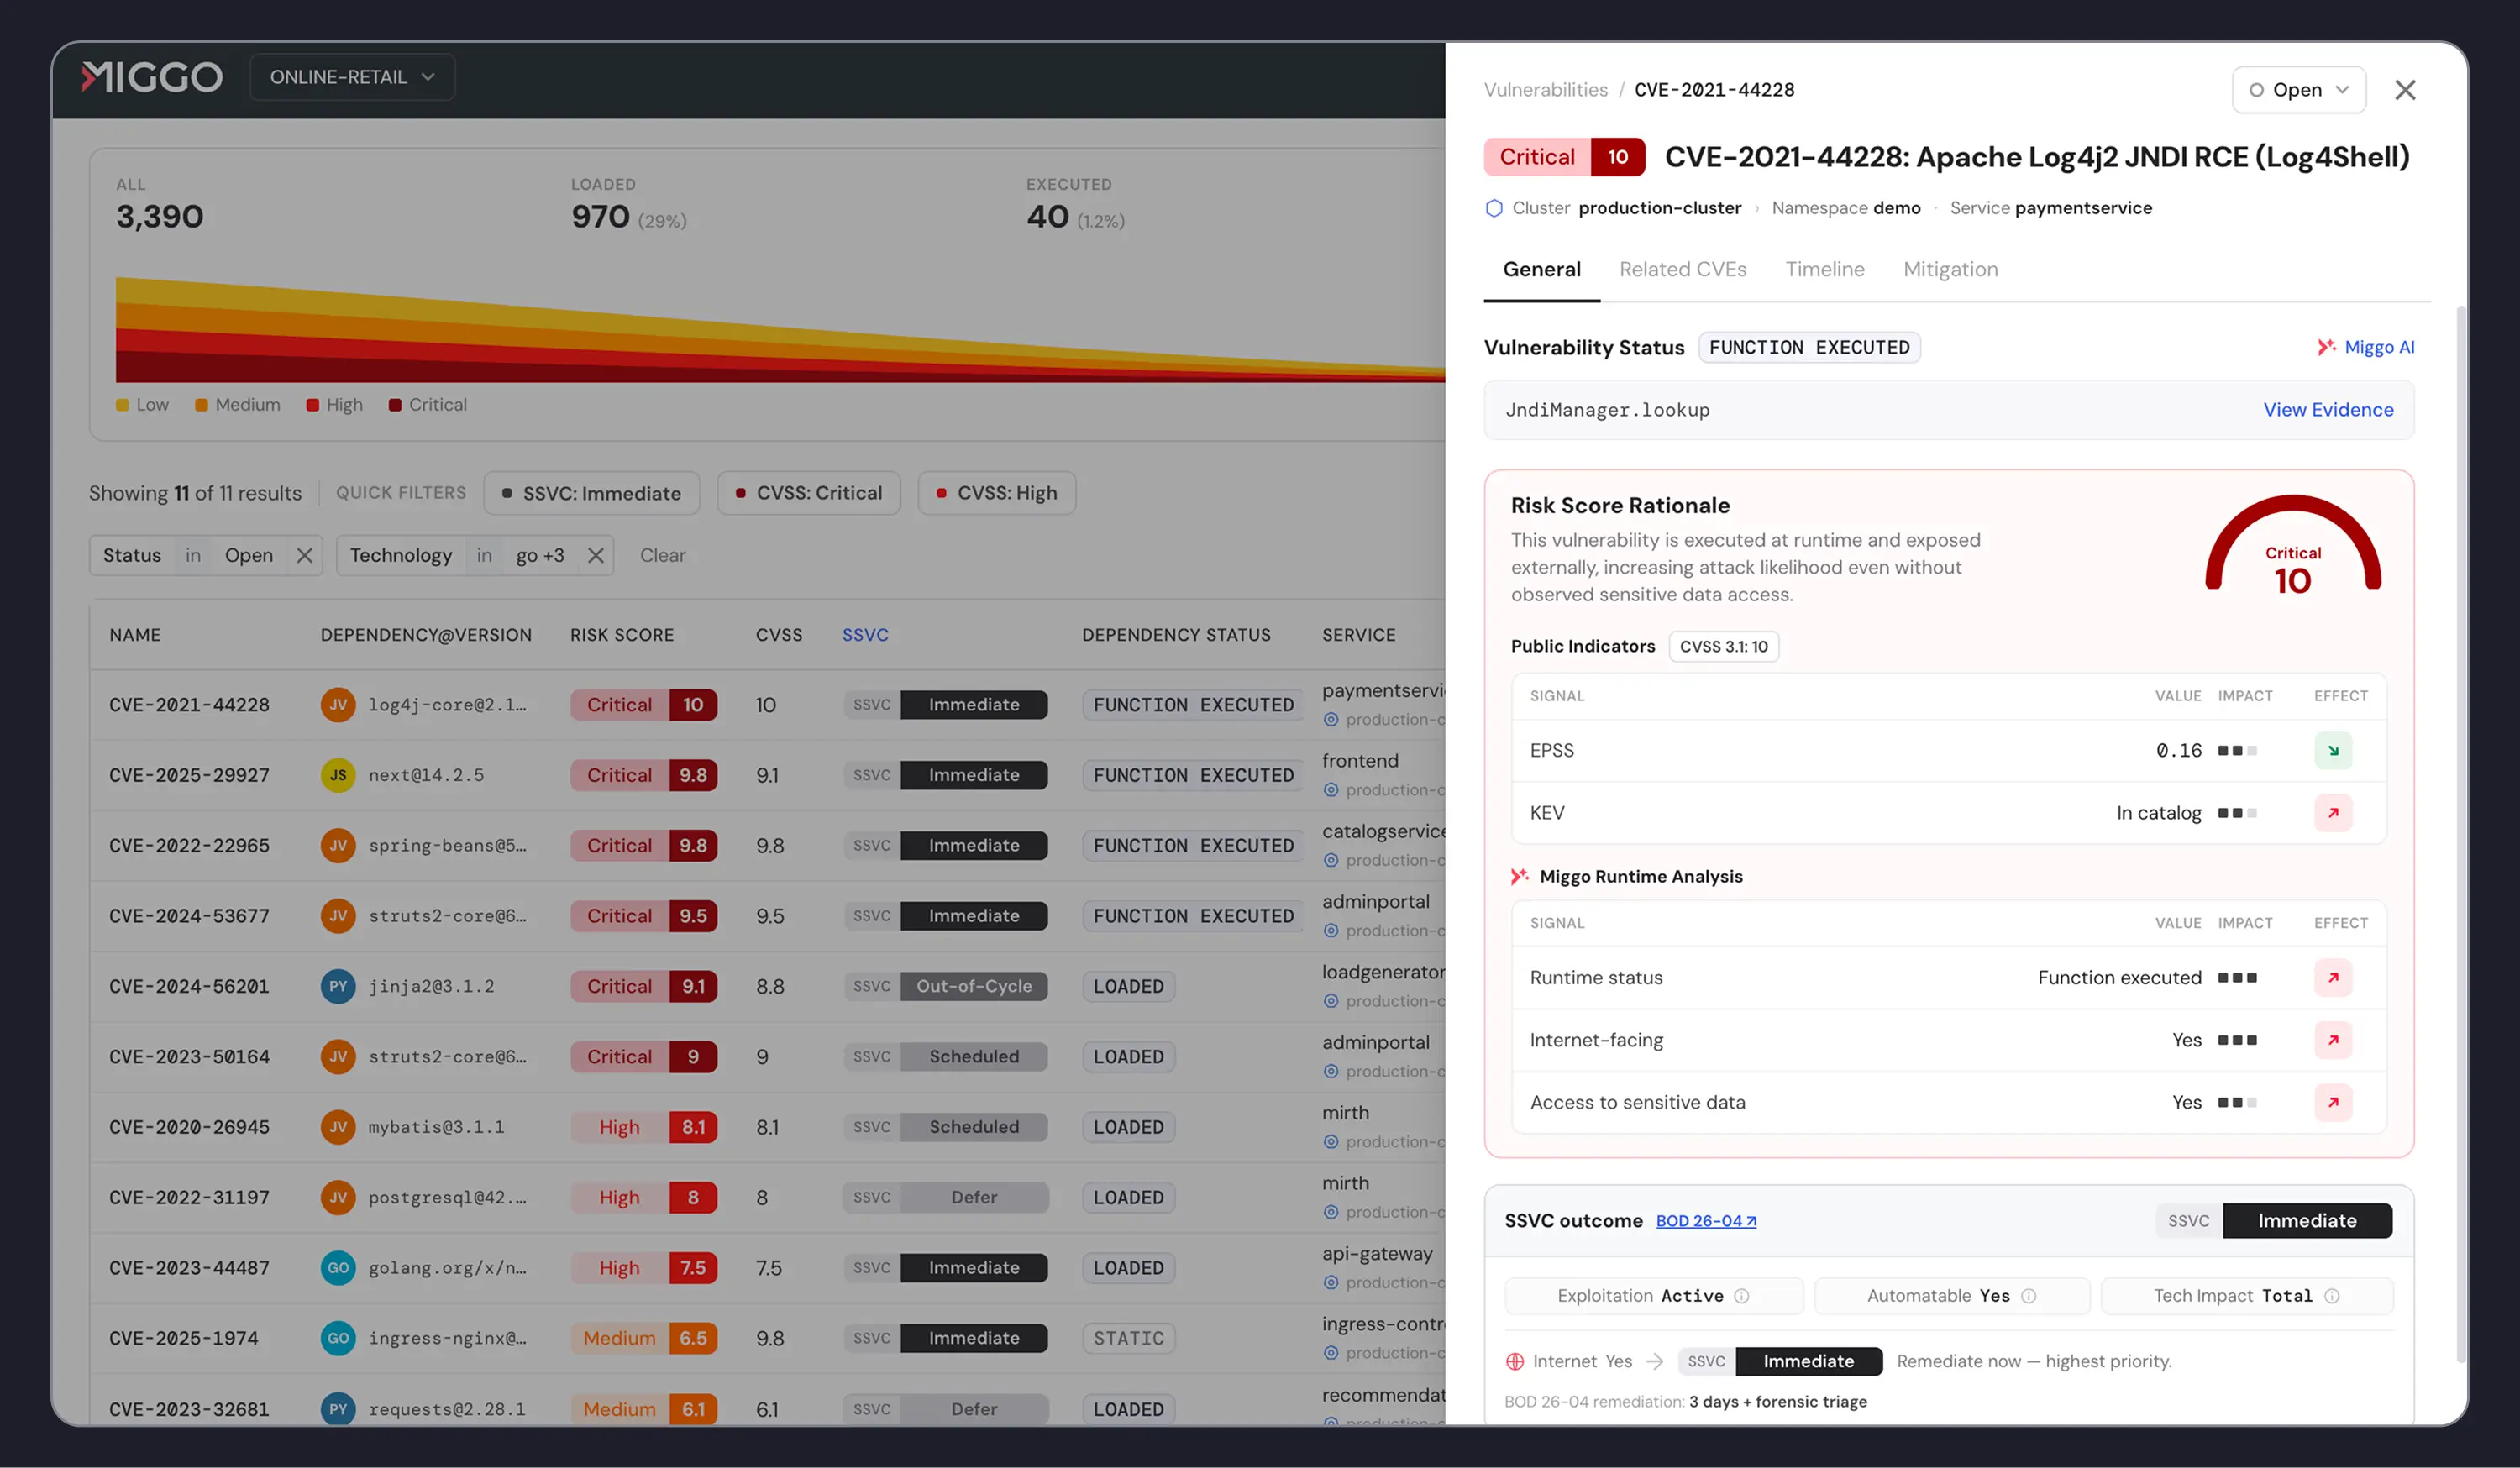Click the LOADED count 970
The height and width of the screenshot is (1468, 2520).
(x=600, y=217)
